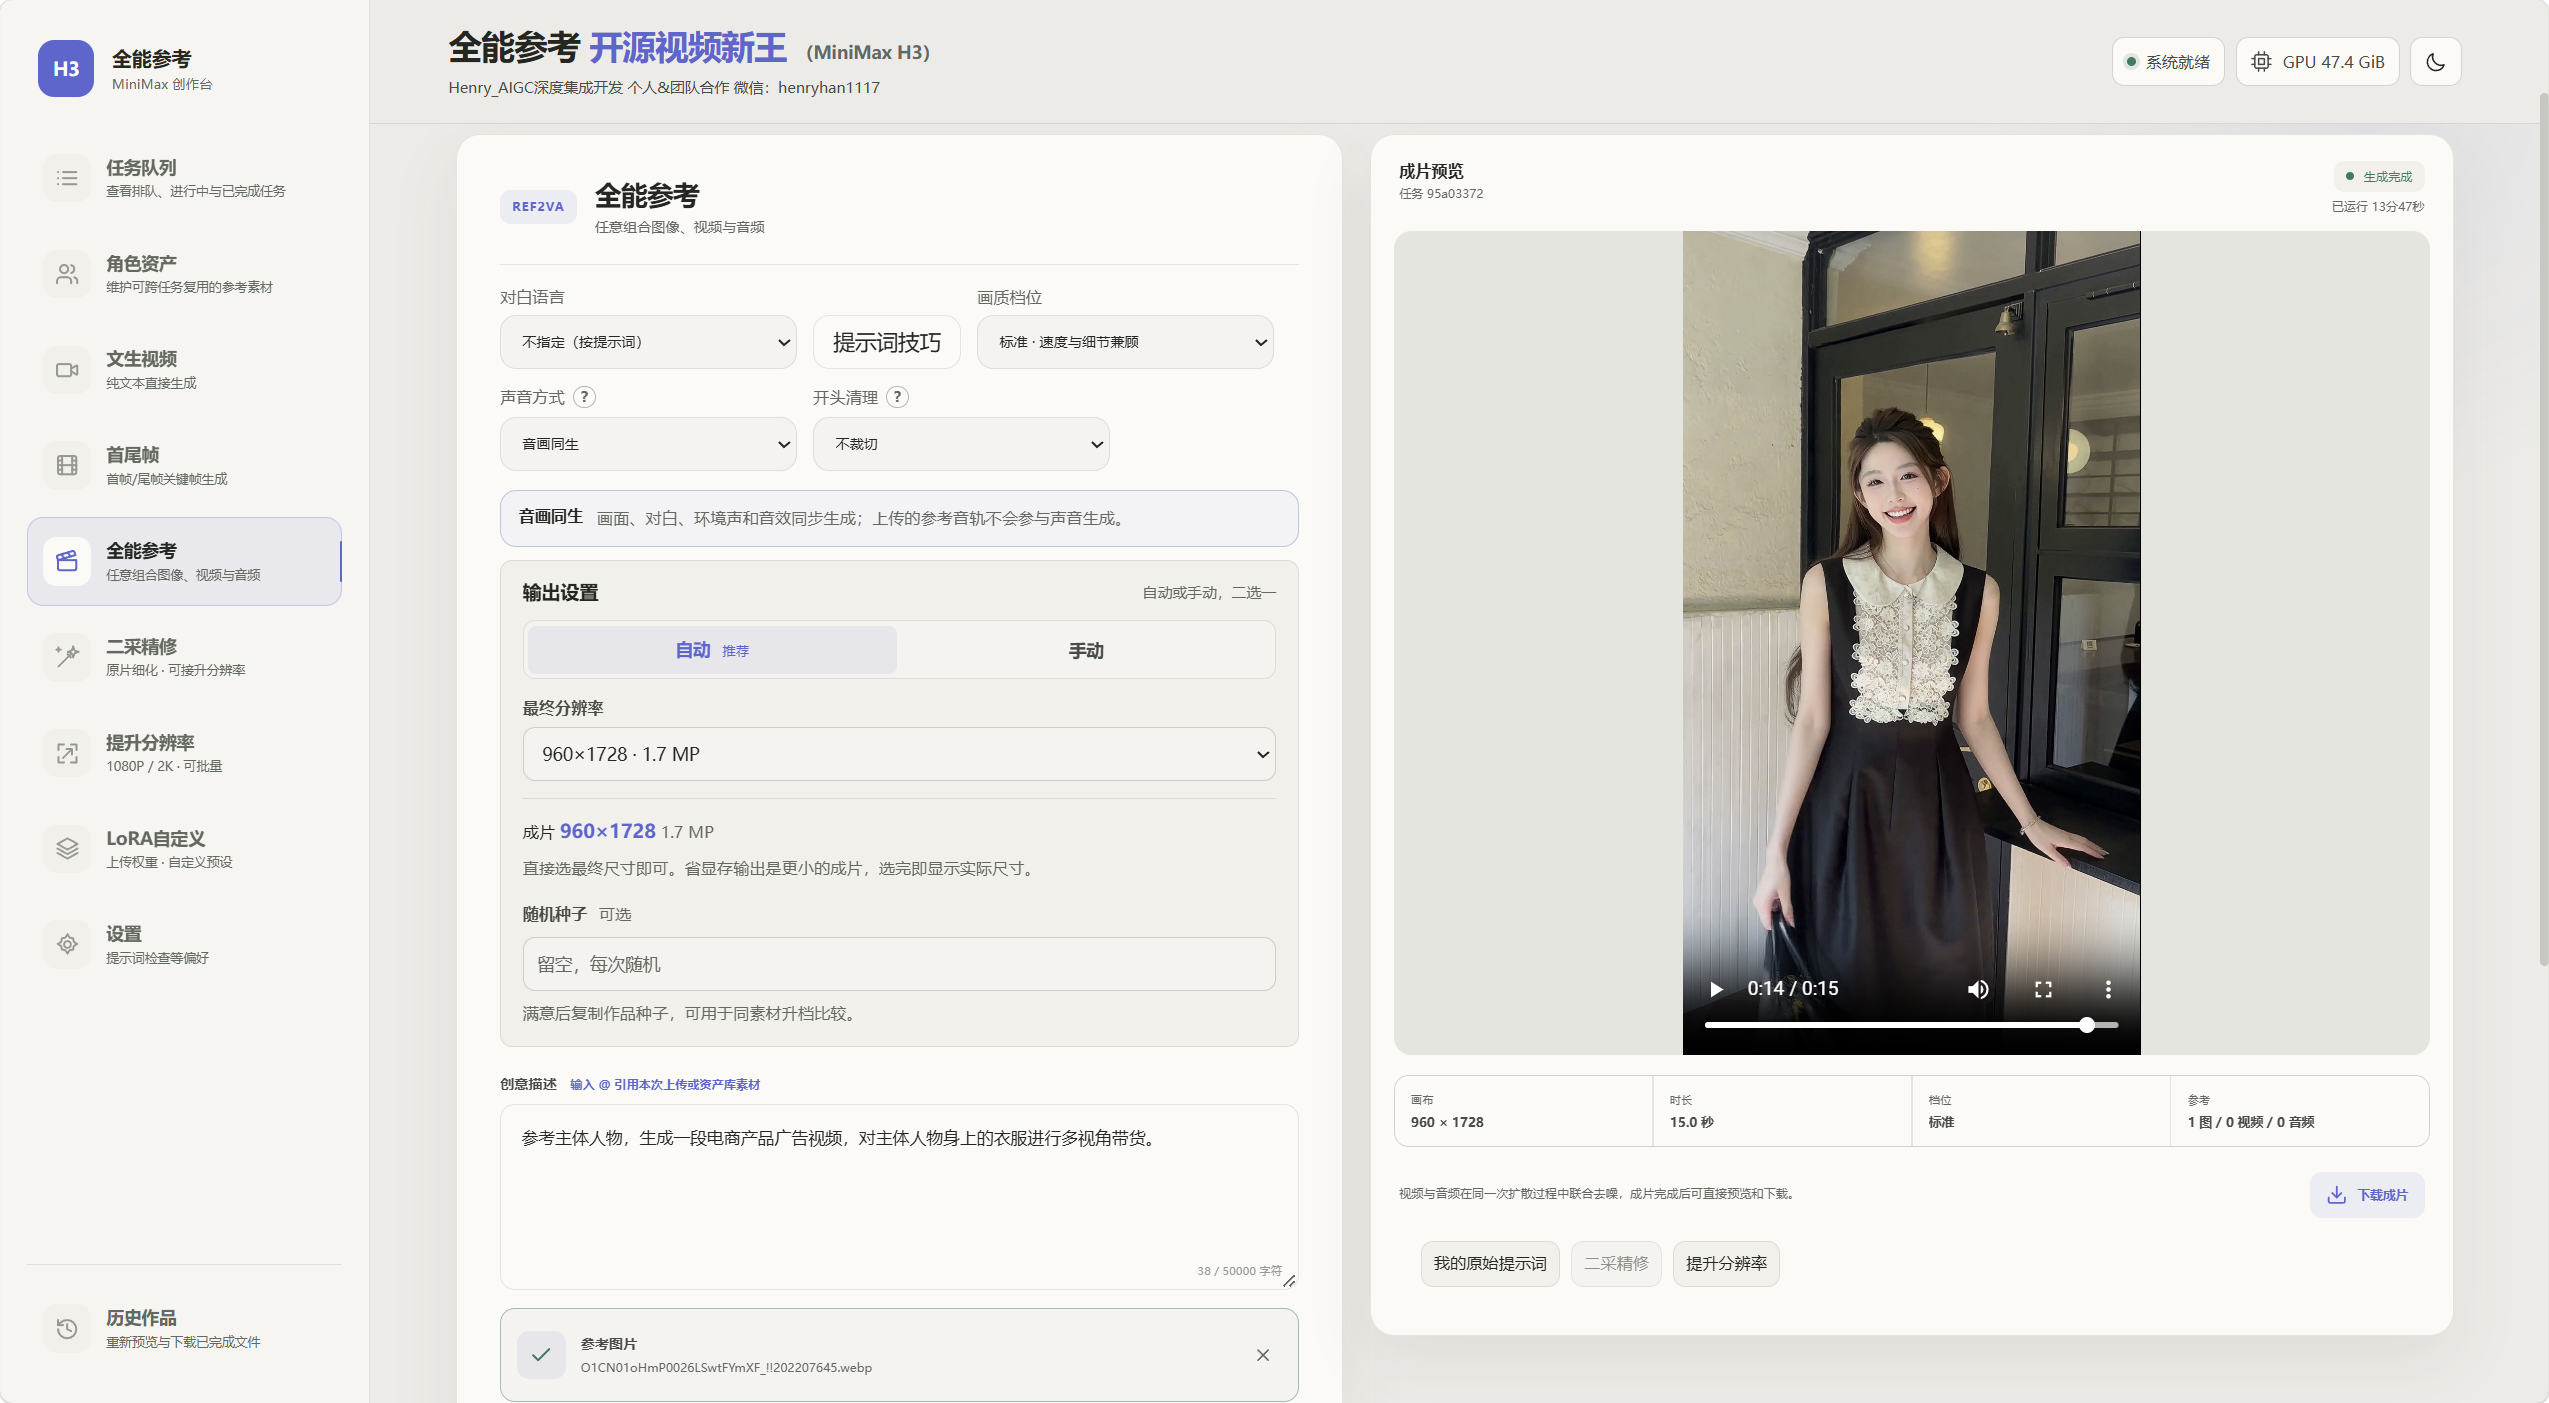Click the H3 logo icon
This screenshot has width=2549, height=1403.
coord(66,69)
